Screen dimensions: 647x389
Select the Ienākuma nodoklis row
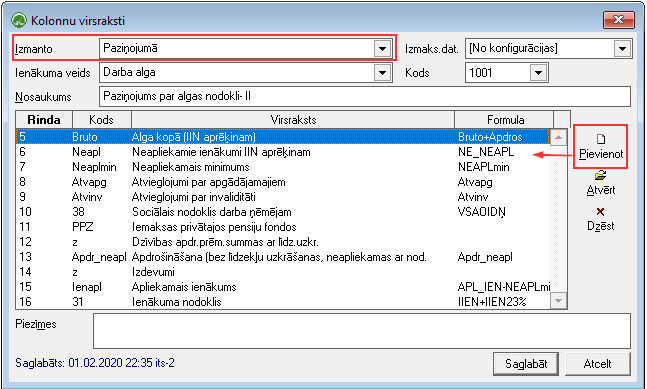[283, 302]
